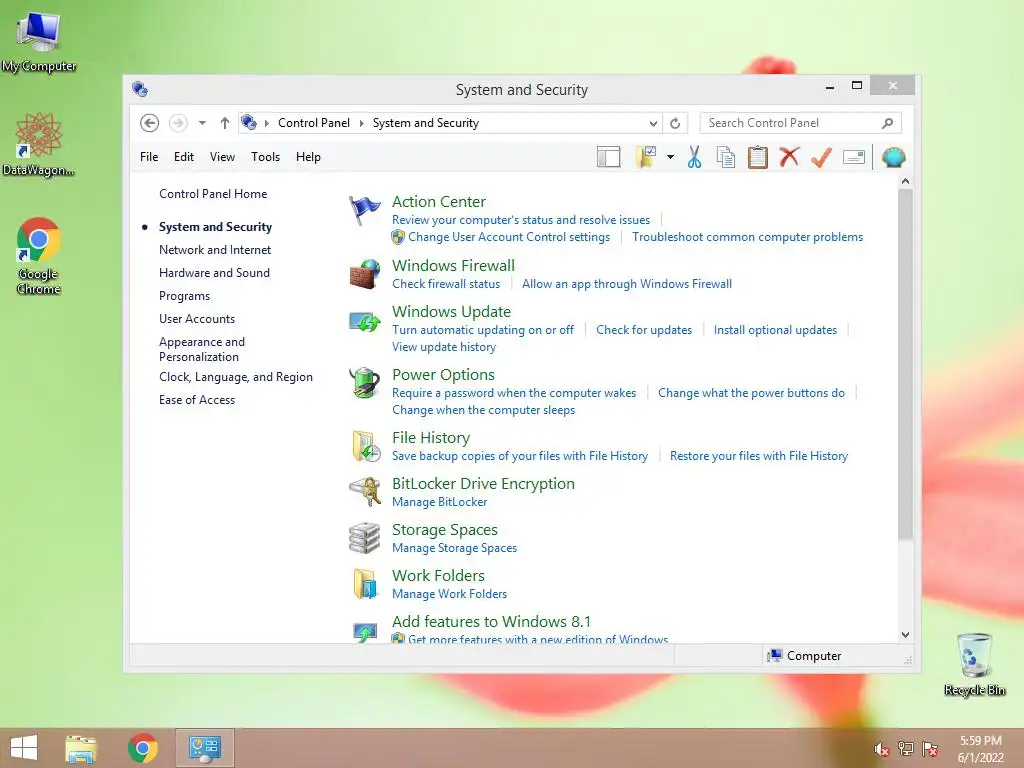Click the scrollbar down arrow
The height and width of the screenshot is (768, 1024).
point(905,634)
